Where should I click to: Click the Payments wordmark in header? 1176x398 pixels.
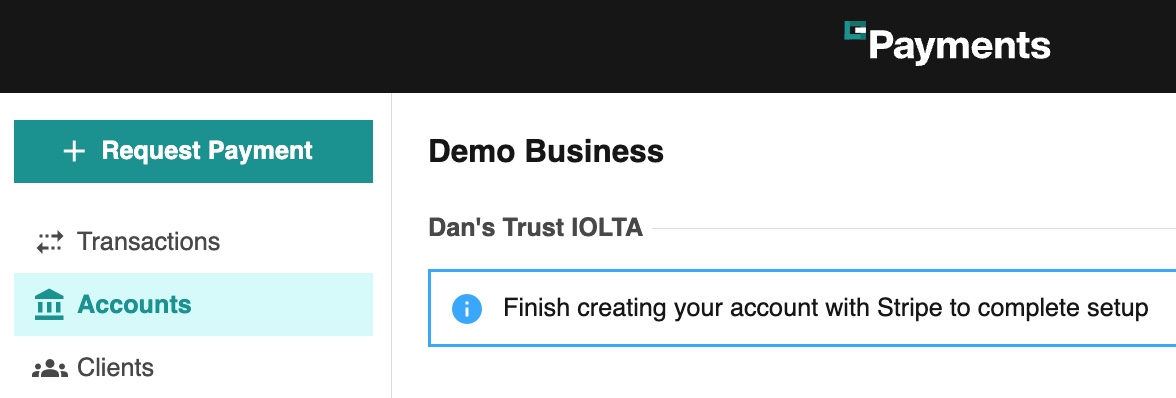(x=959, y=46)
